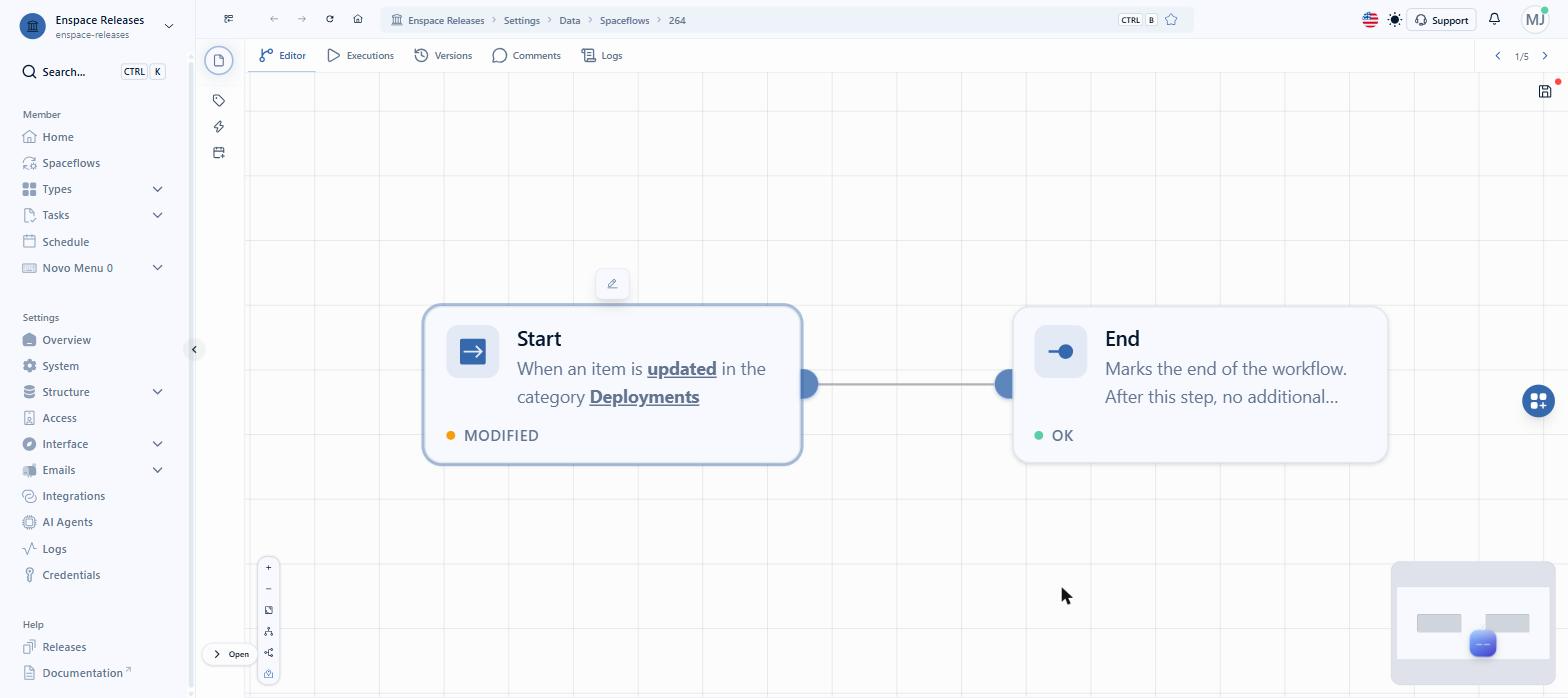
Task: Toggle the navigation tree icon in the top bar
Action: [x=229, y=19]
